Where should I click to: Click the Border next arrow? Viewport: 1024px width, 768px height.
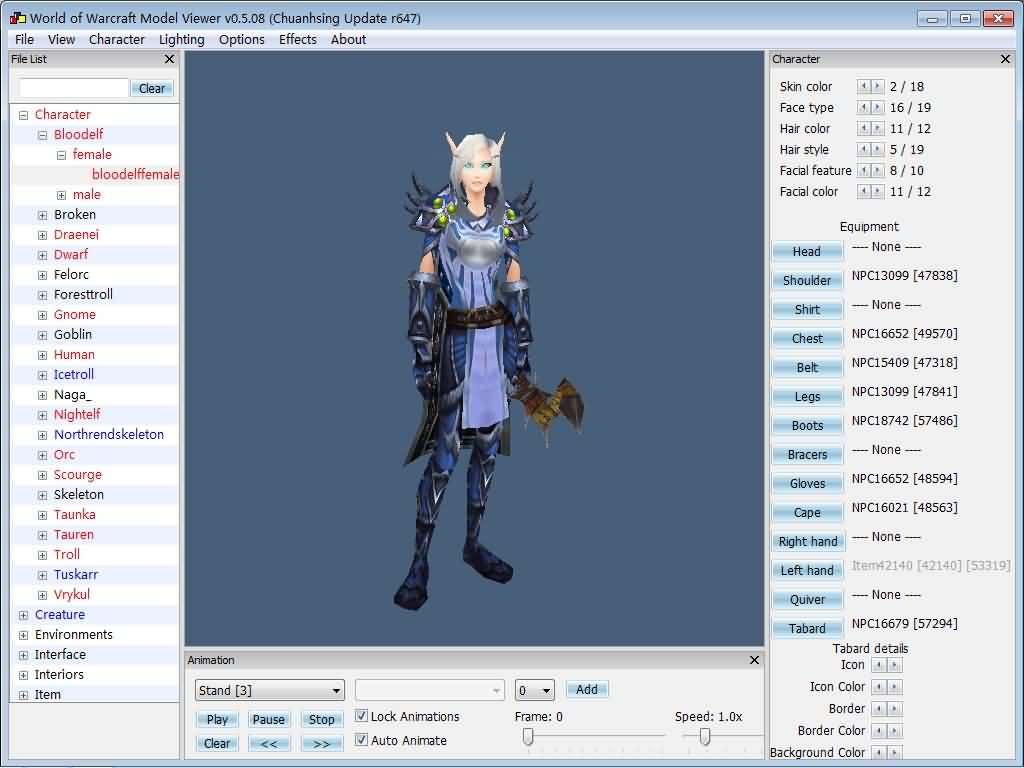[895, 709]
